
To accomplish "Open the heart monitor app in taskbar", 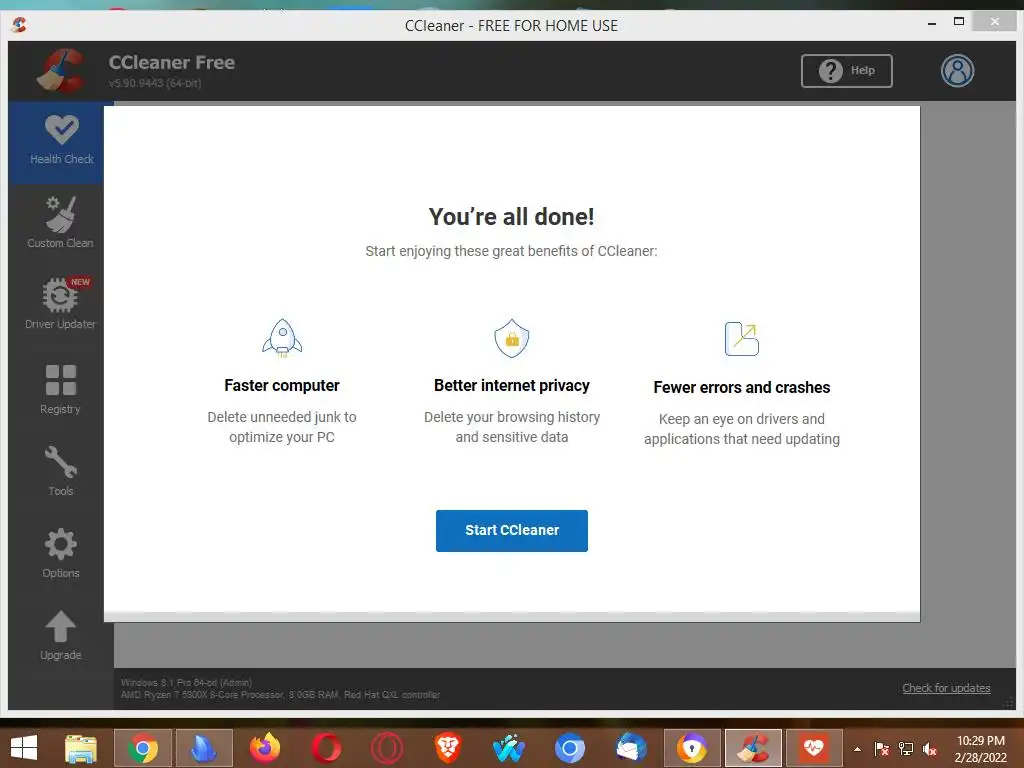I will 814,748.
